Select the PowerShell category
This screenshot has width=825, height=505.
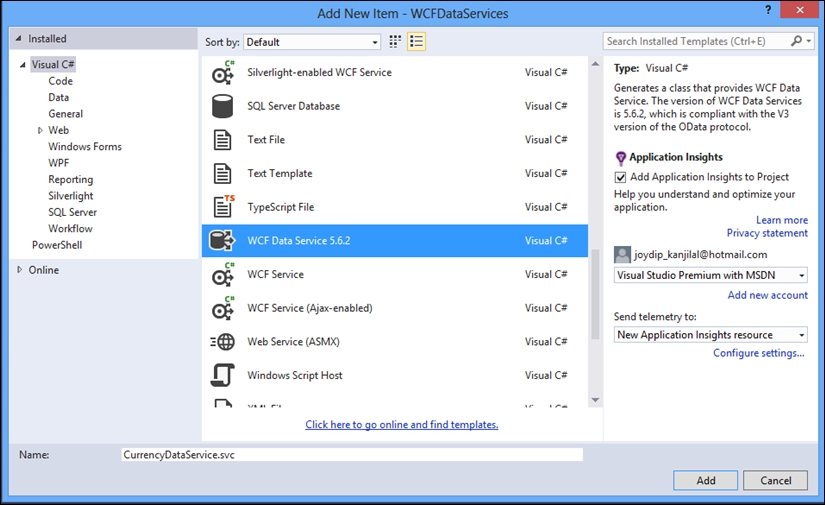(x=57, y=245)
